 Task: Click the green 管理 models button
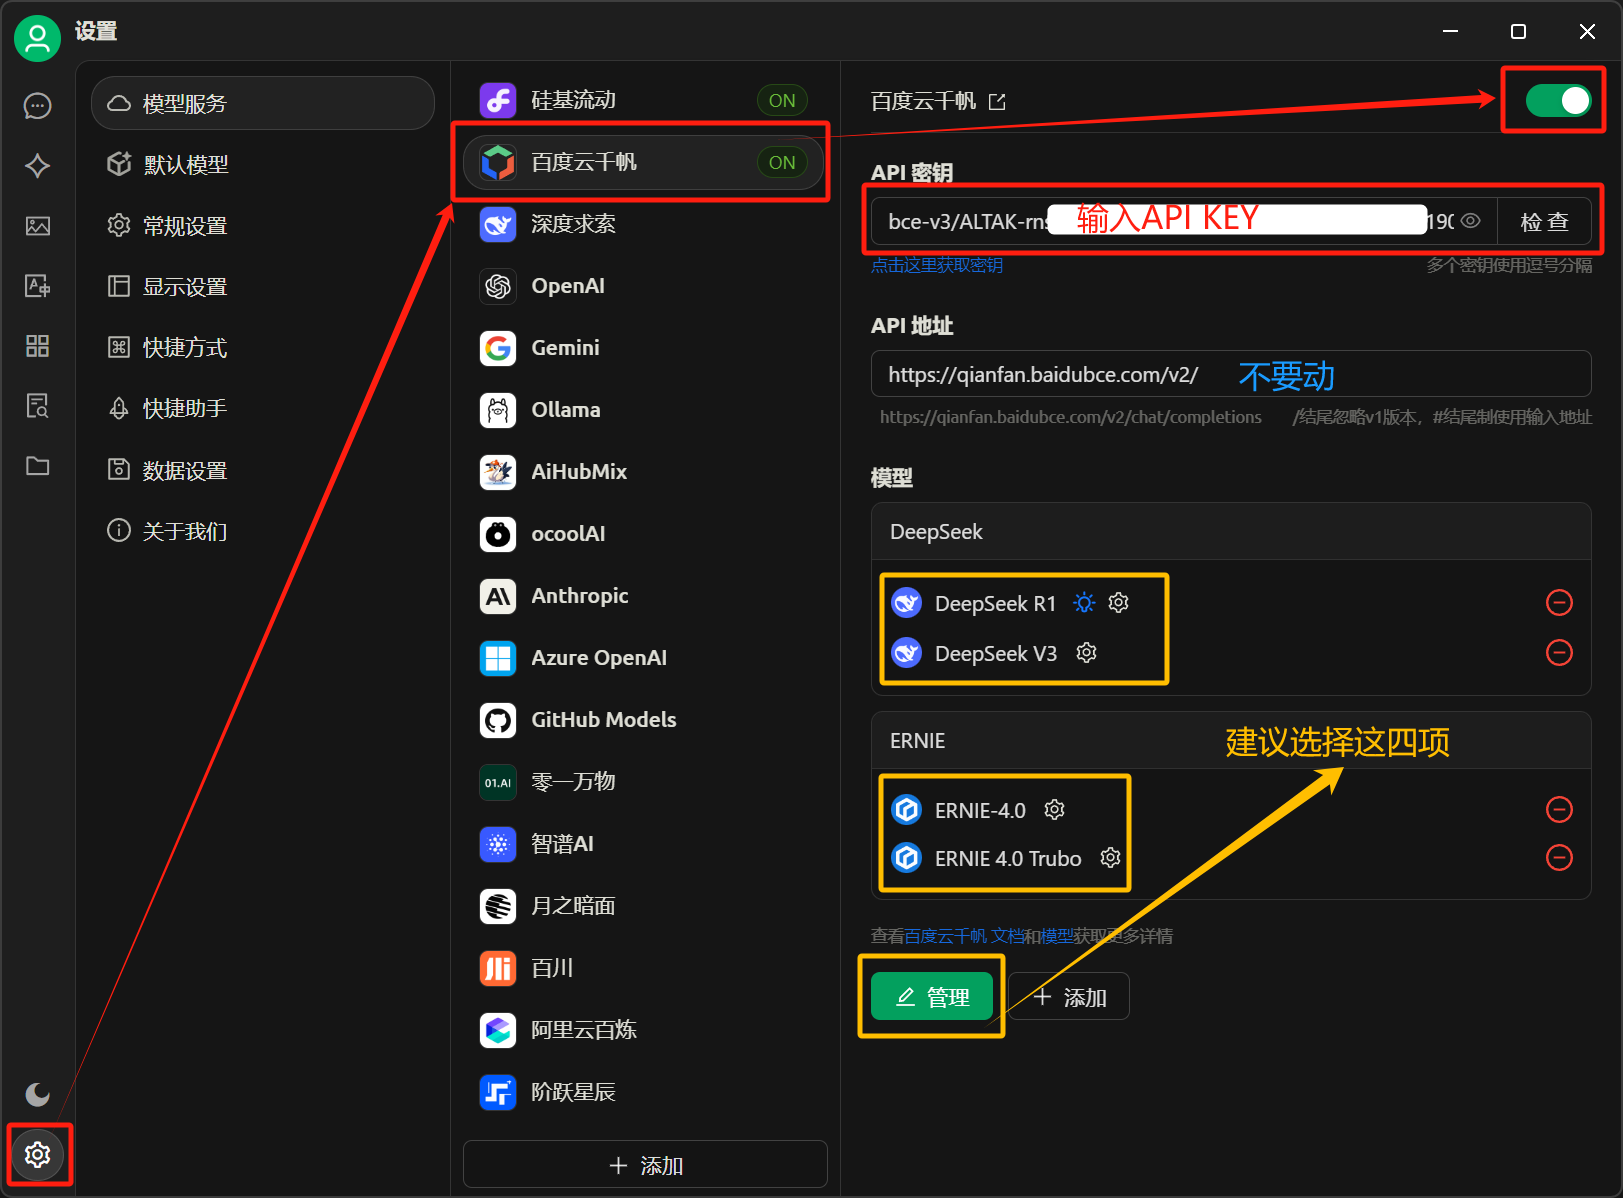pyautogui.click(x=932, y=997)
